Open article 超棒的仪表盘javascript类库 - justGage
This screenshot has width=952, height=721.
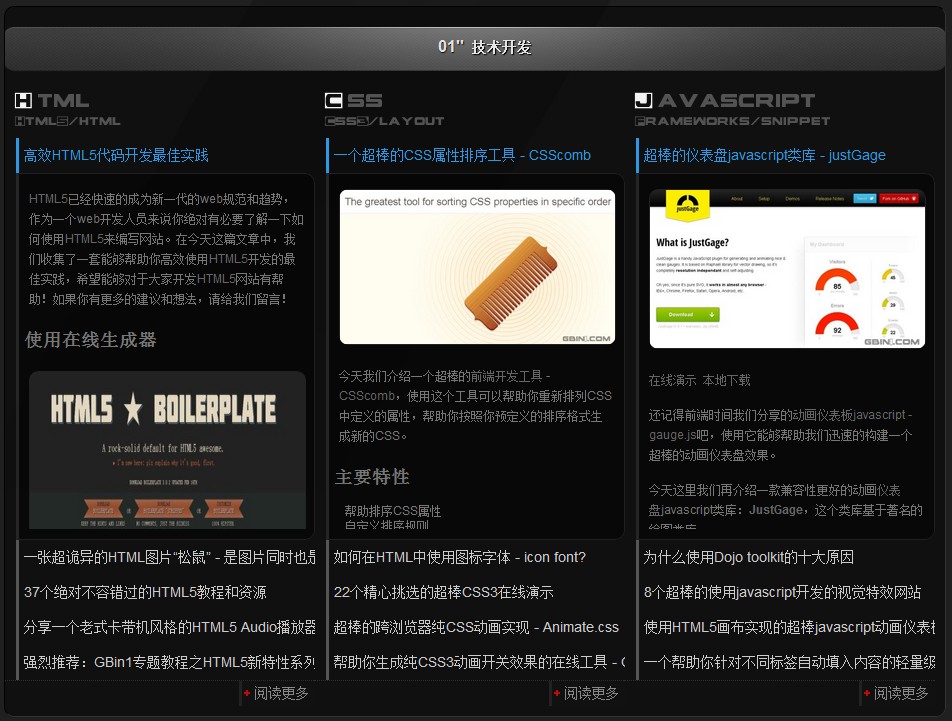[x=764, y=155]
